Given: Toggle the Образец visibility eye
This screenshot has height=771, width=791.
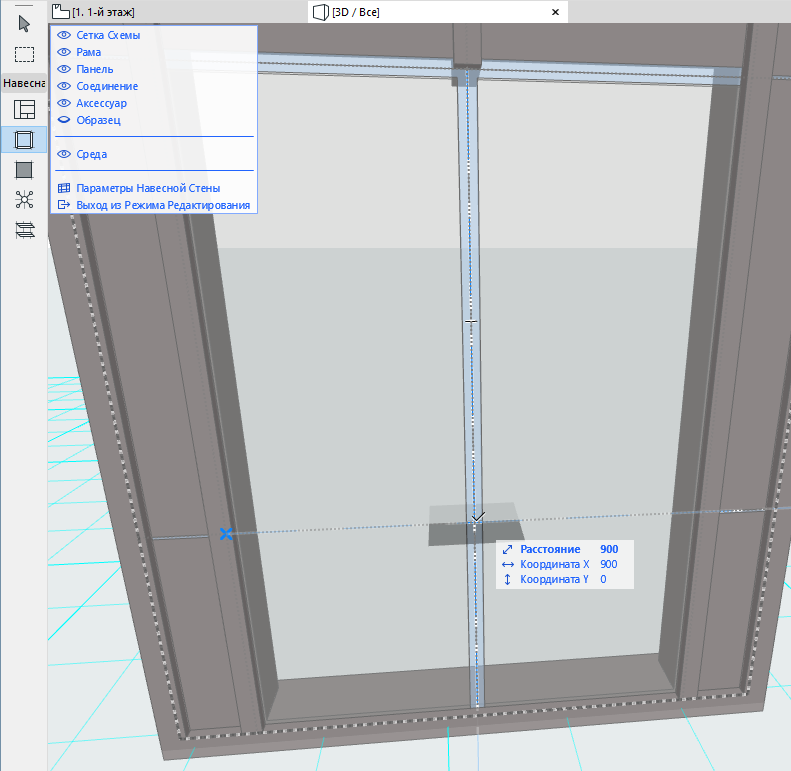Looking at the screenshot, I should click(64, 120).
